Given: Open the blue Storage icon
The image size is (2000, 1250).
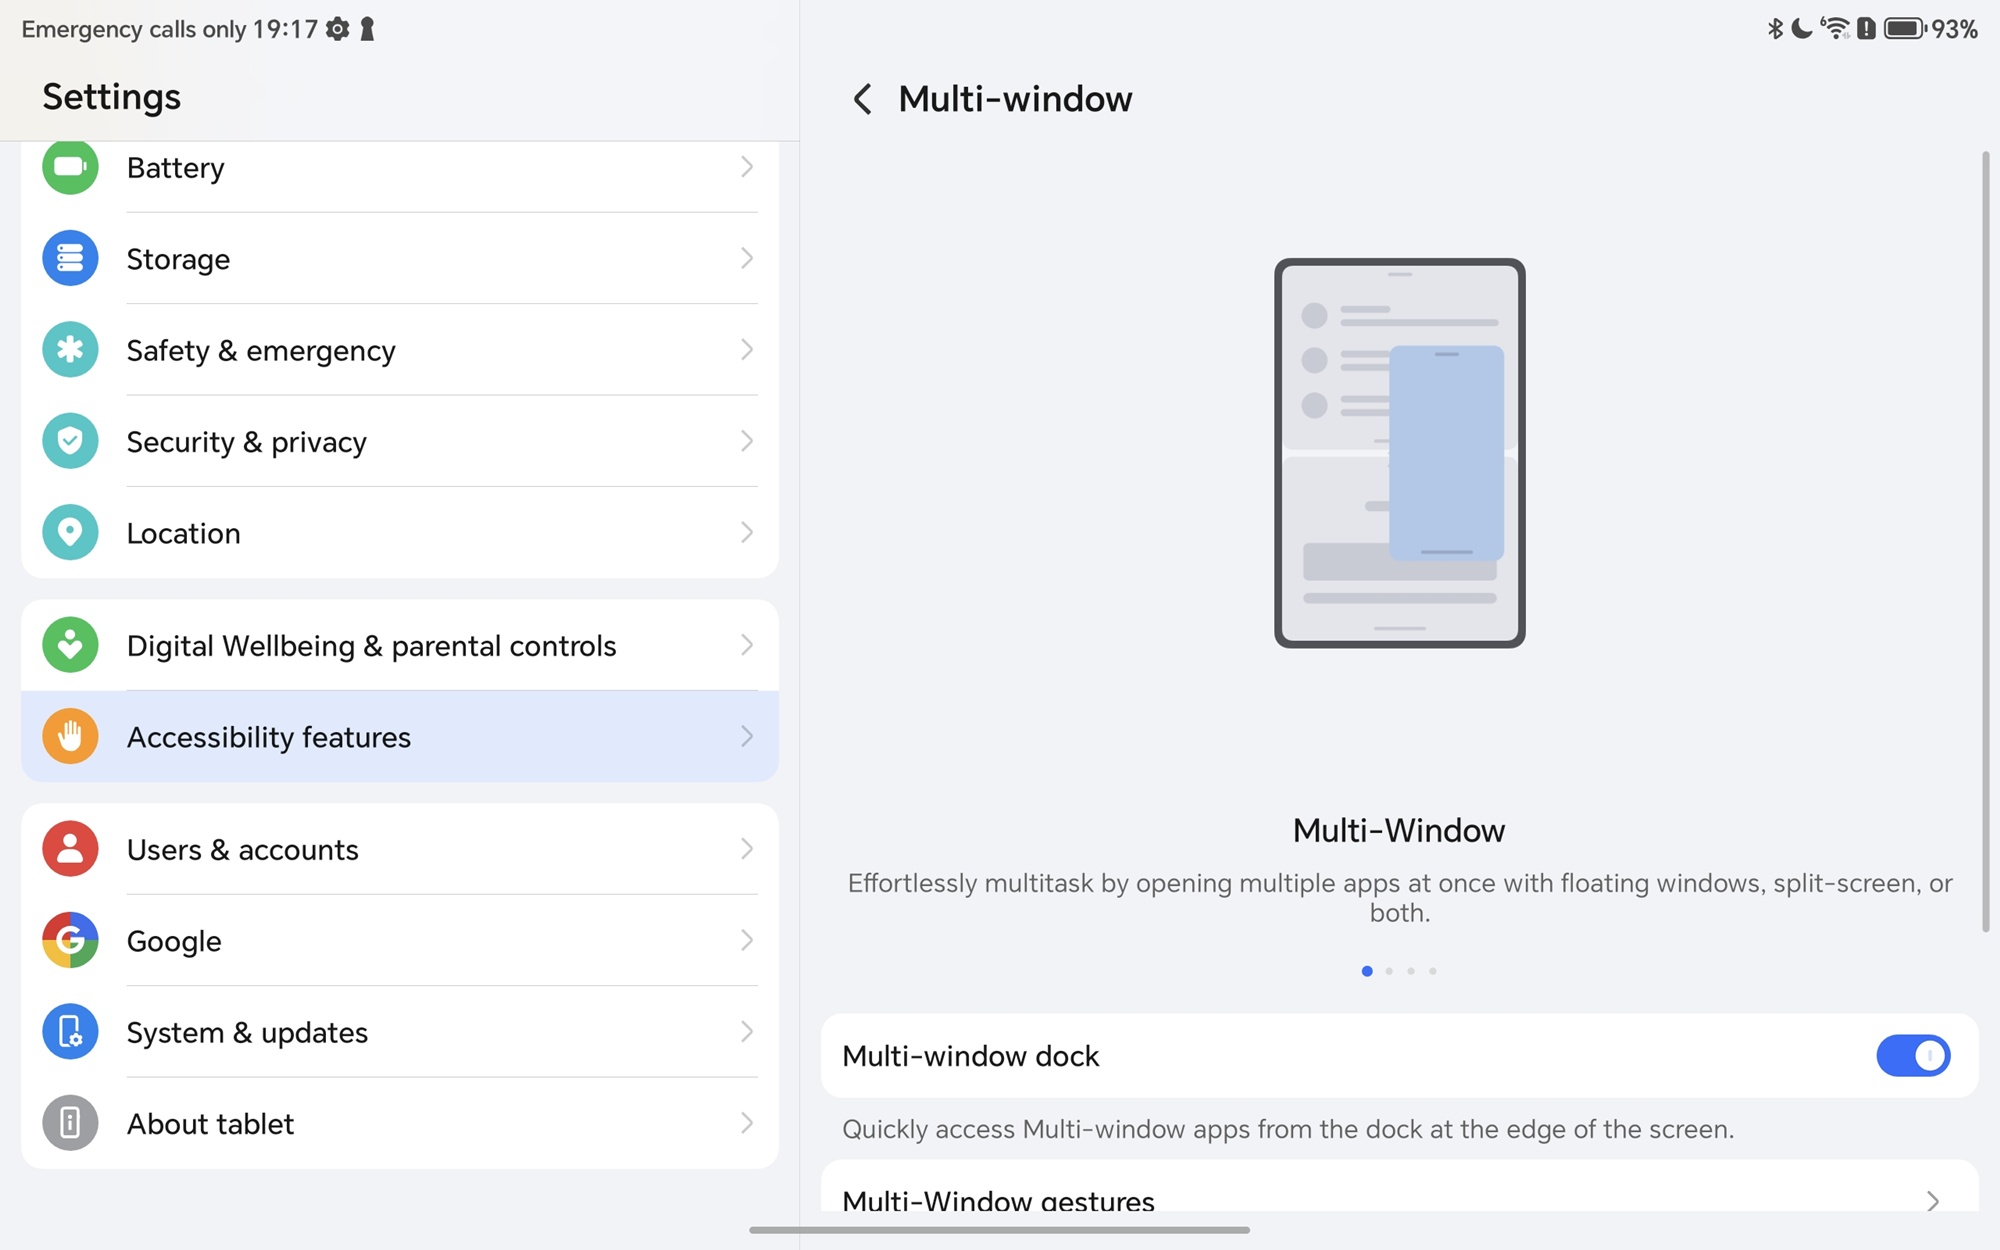Looking at the screenshot, I should (x=70, y=258).
